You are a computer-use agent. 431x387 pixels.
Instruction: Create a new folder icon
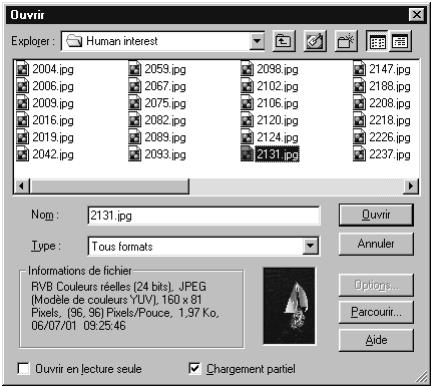[346, 41]
